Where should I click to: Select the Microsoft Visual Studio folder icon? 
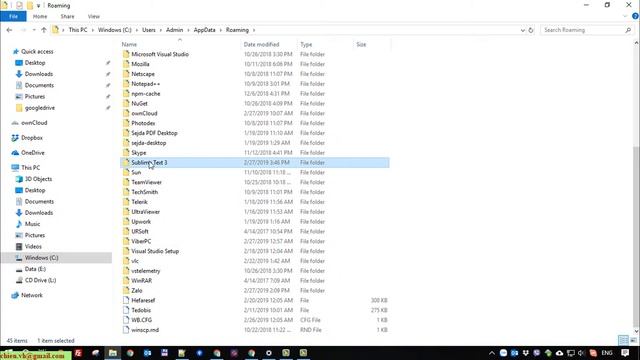coord(126,54)
